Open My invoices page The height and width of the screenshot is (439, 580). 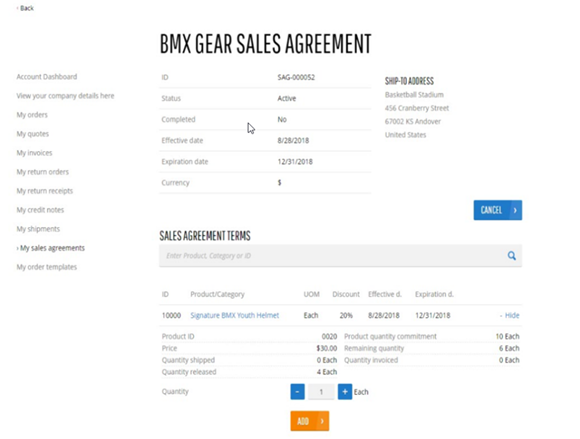point(34,153)
